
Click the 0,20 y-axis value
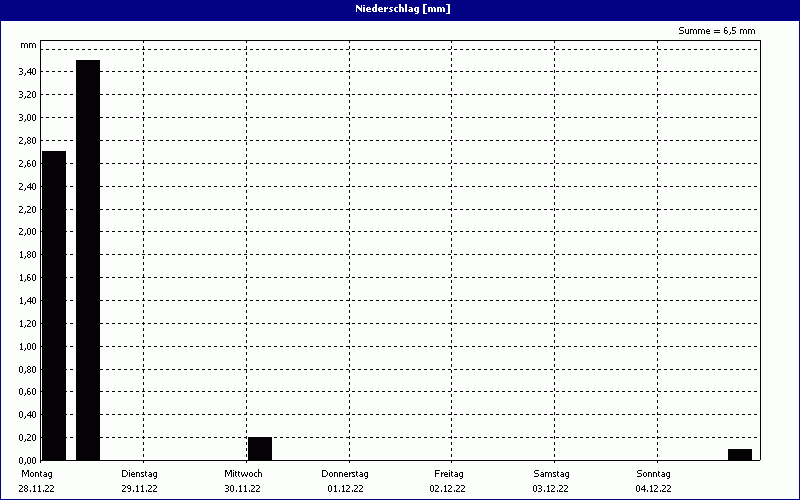point(27,438)
